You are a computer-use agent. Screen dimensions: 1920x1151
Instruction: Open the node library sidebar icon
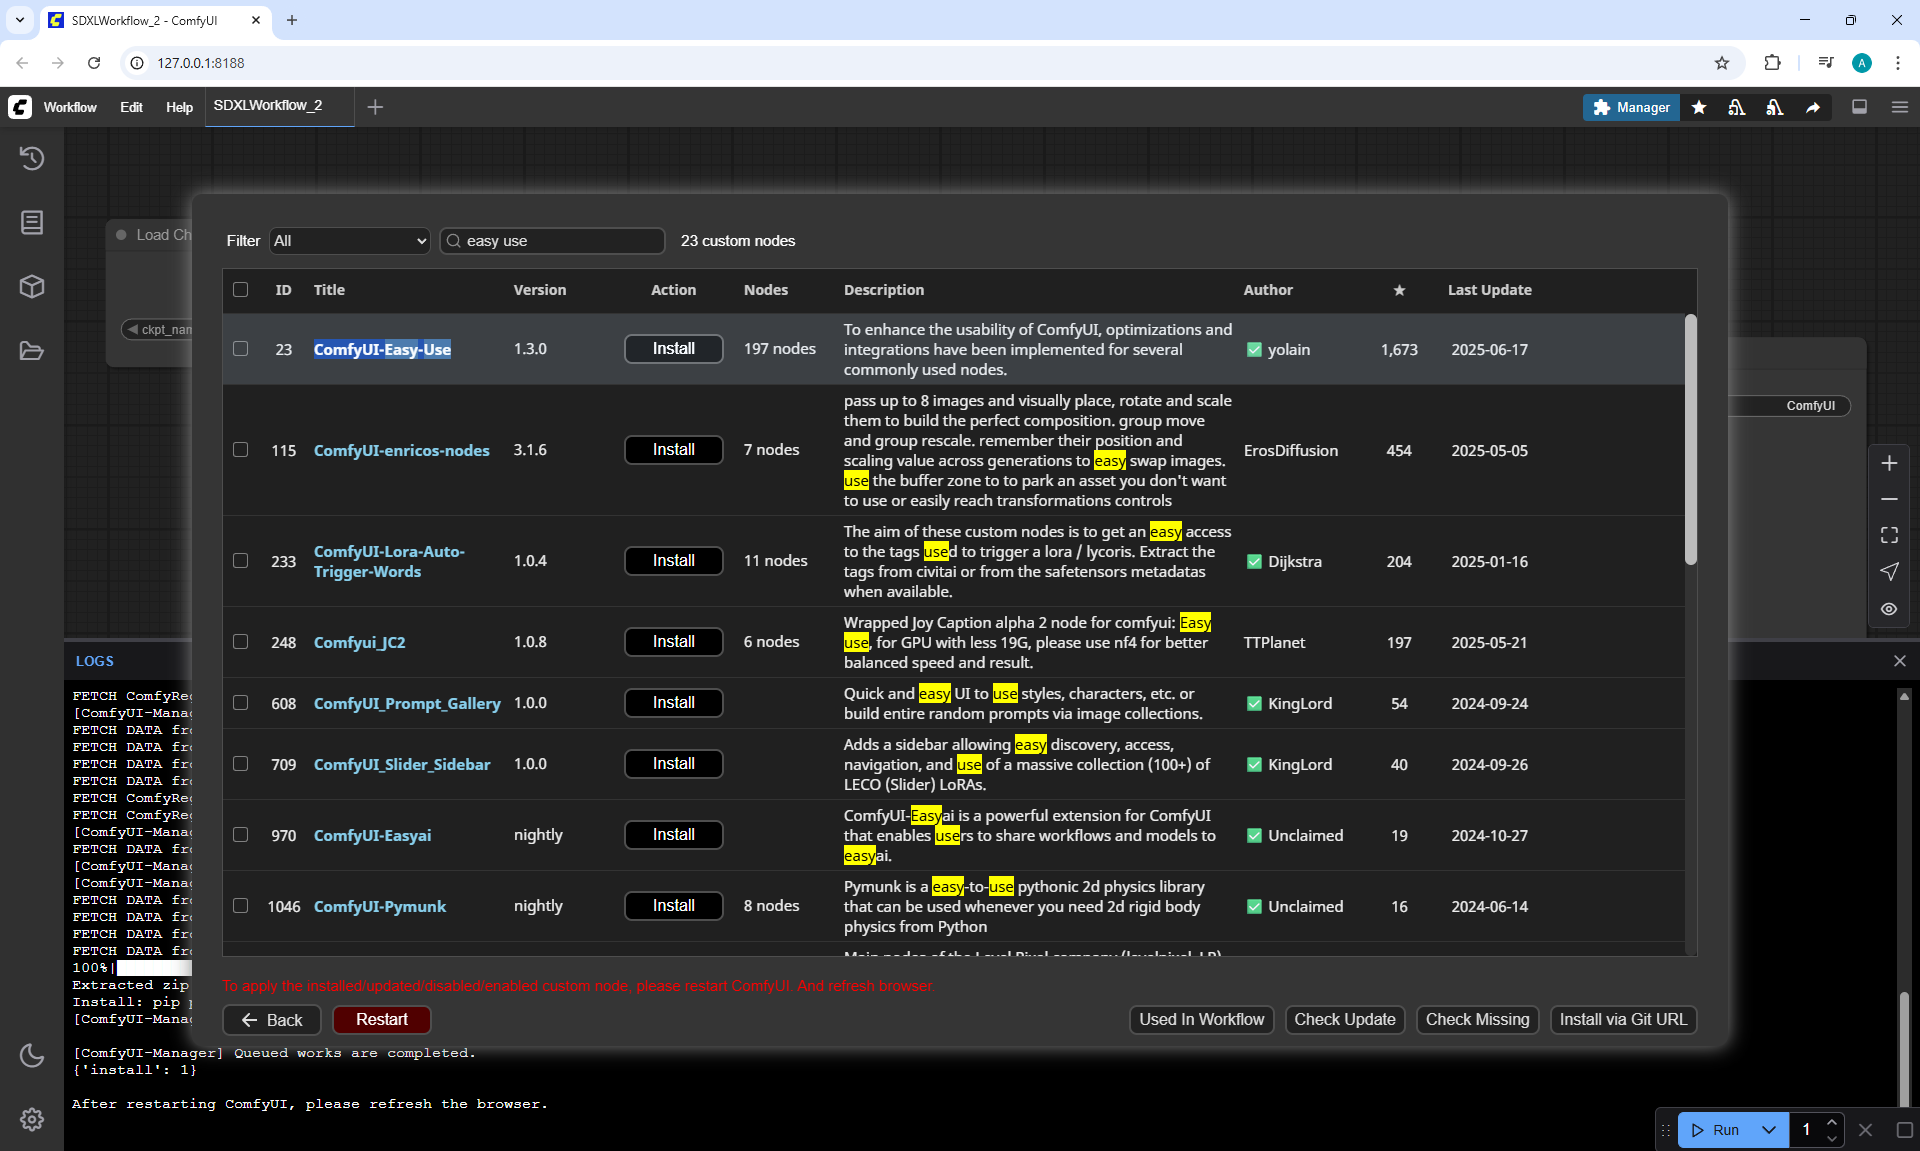point(32,222)
